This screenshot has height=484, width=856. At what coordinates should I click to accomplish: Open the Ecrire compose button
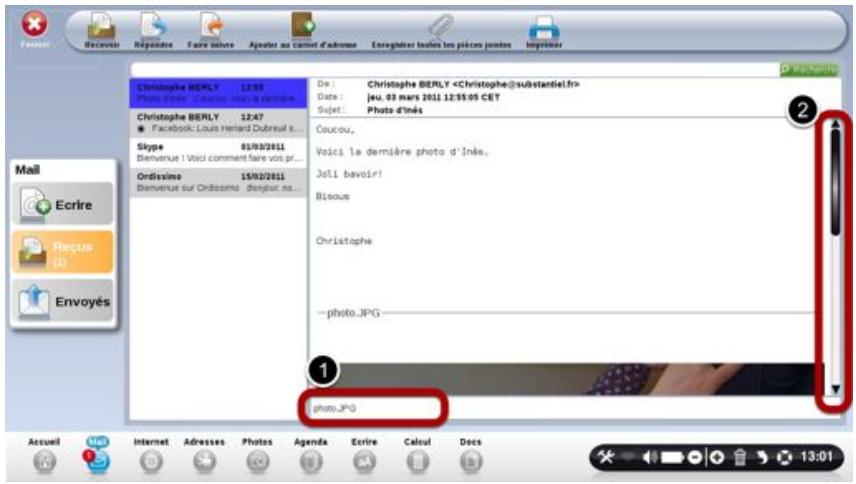click(62, 205)
